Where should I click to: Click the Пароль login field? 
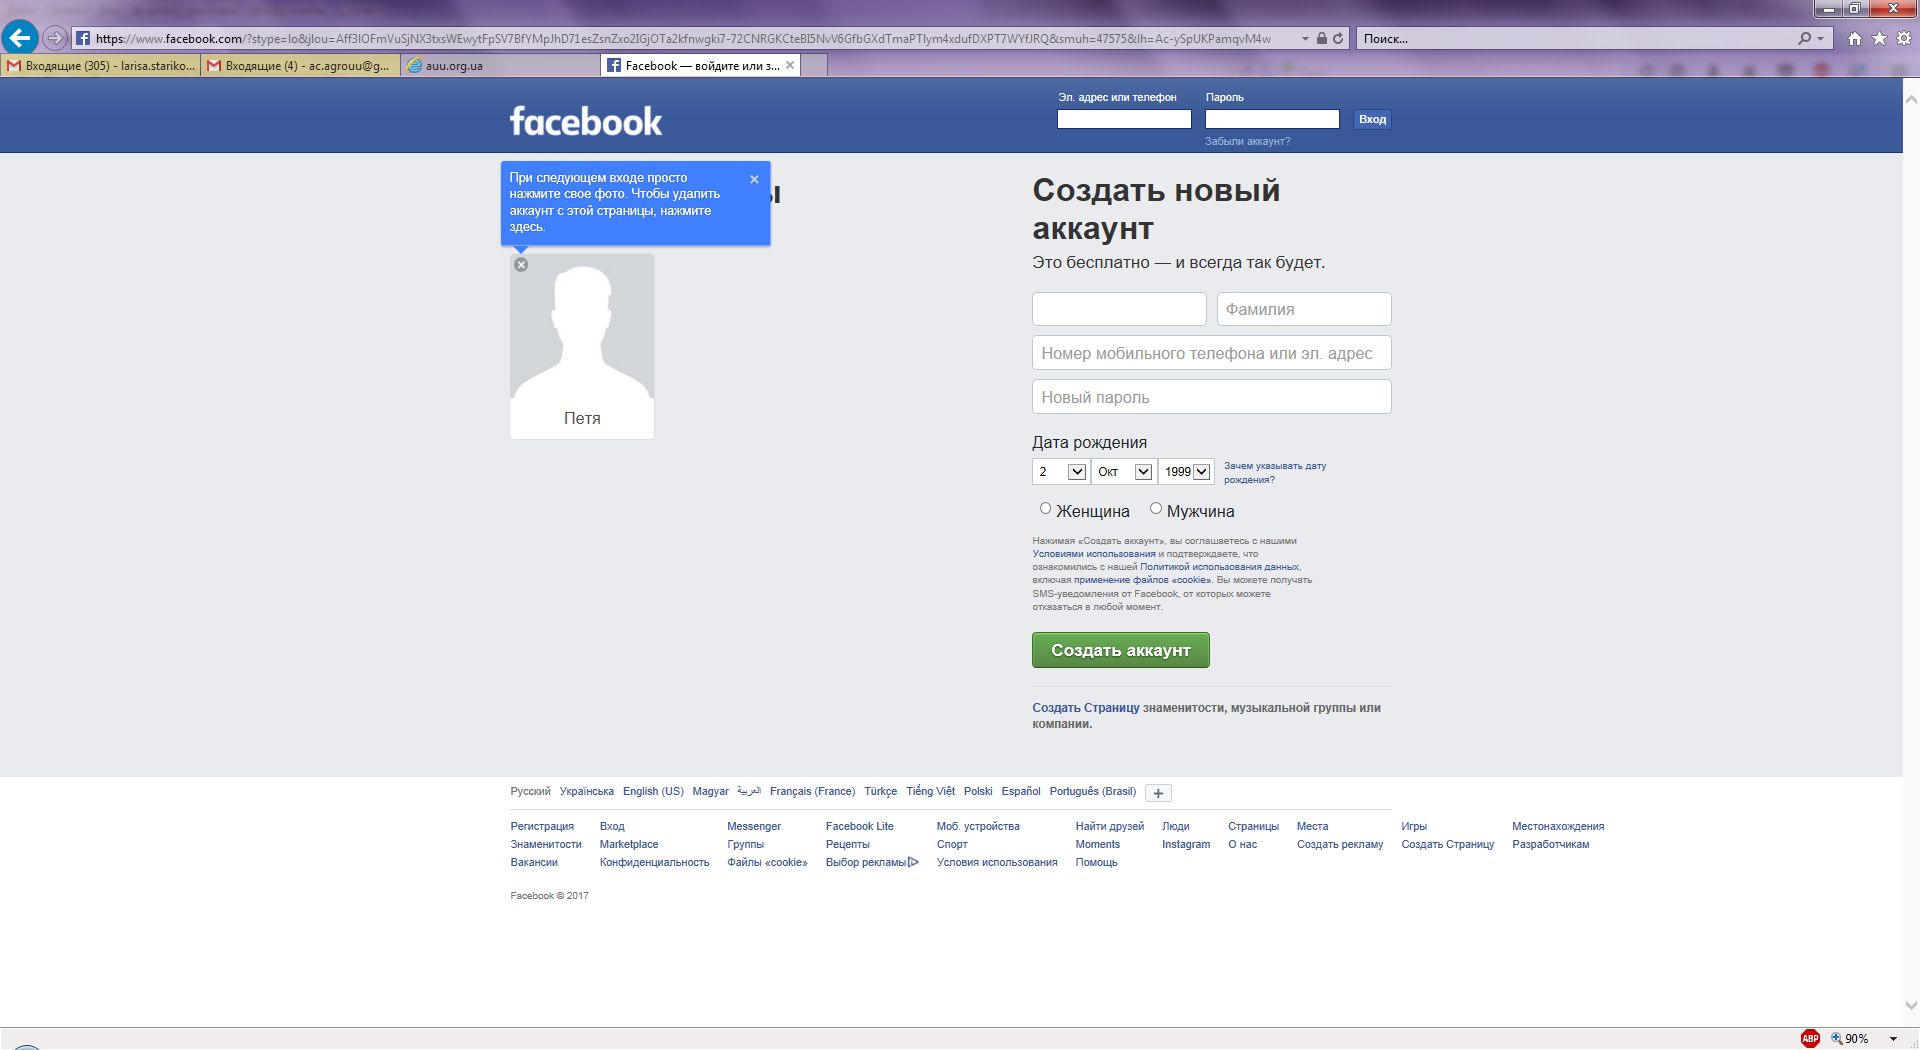[x=1272, y=119]
